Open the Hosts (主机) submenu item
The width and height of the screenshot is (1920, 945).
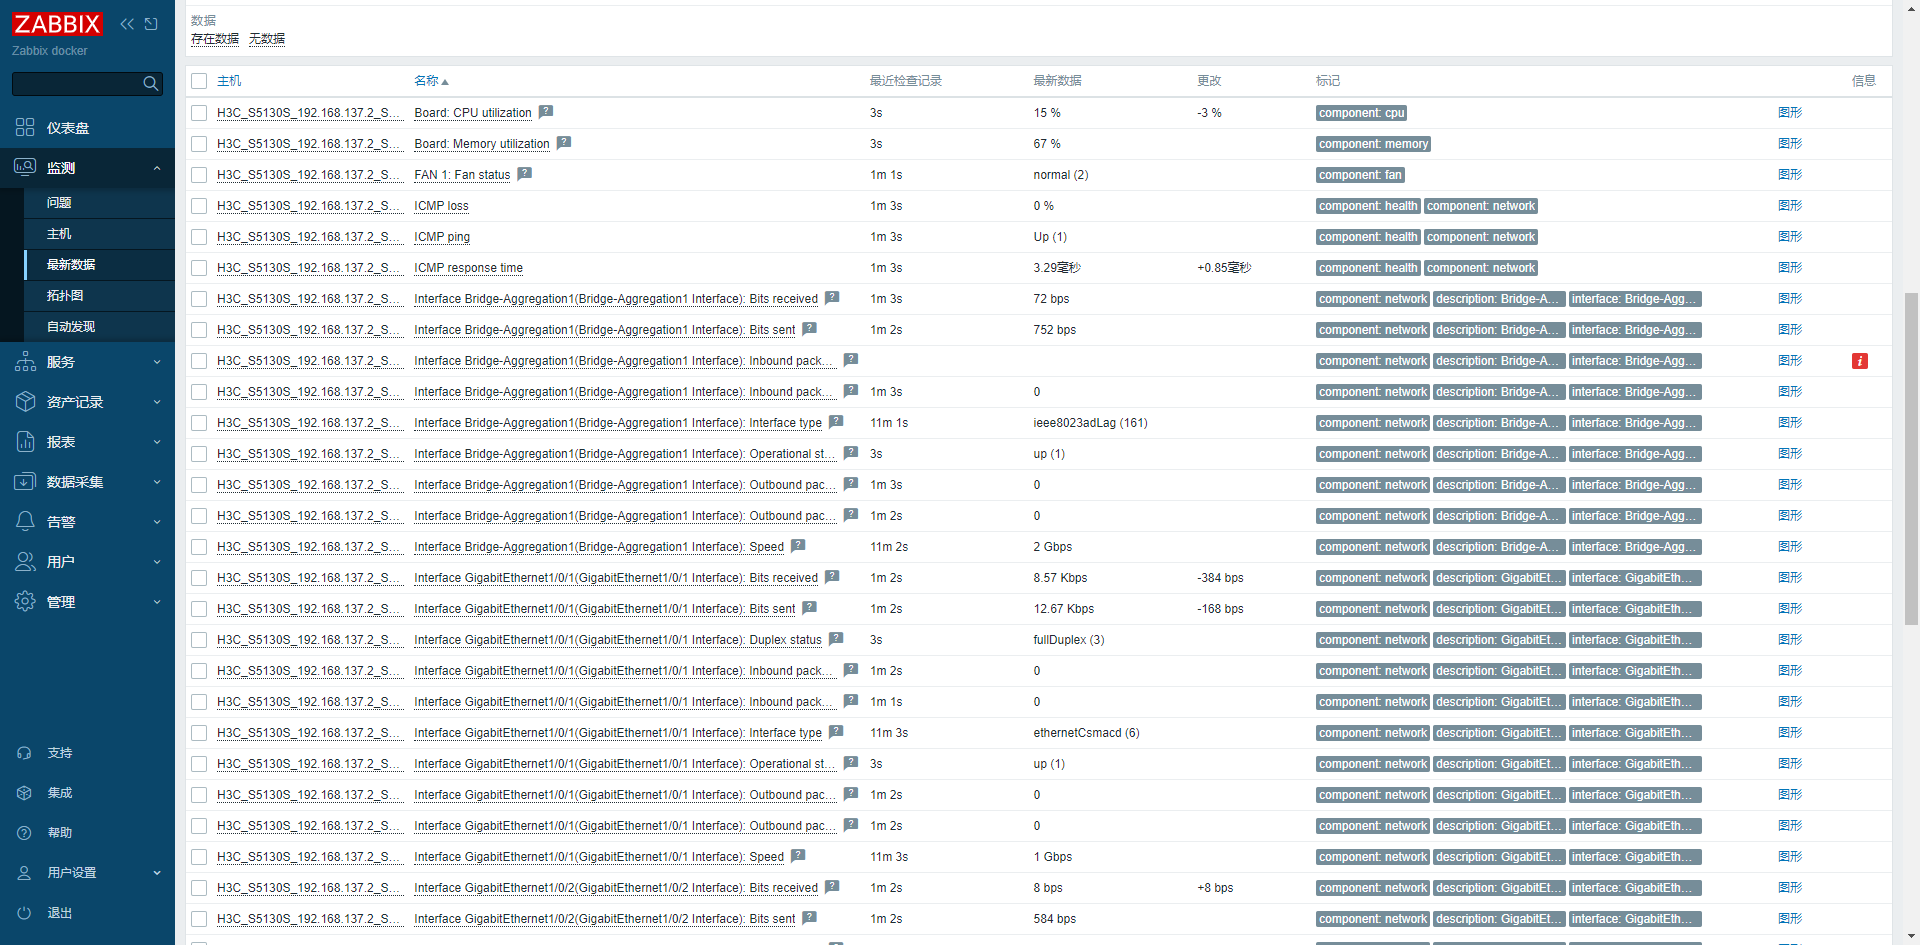pyautogui.click(x=99, y=233)
